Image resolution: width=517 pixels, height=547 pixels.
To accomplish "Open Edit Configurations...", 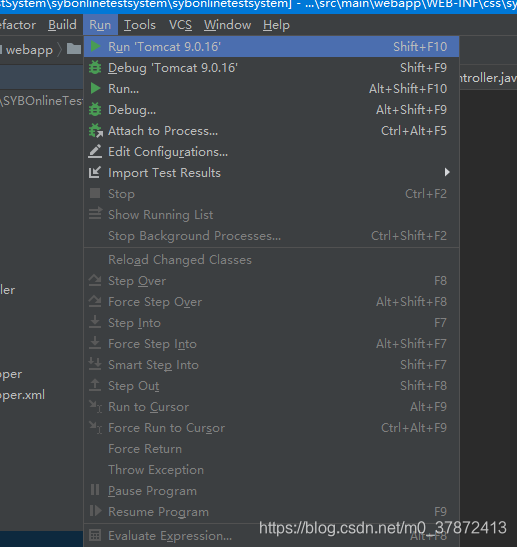I will (271, 151).
